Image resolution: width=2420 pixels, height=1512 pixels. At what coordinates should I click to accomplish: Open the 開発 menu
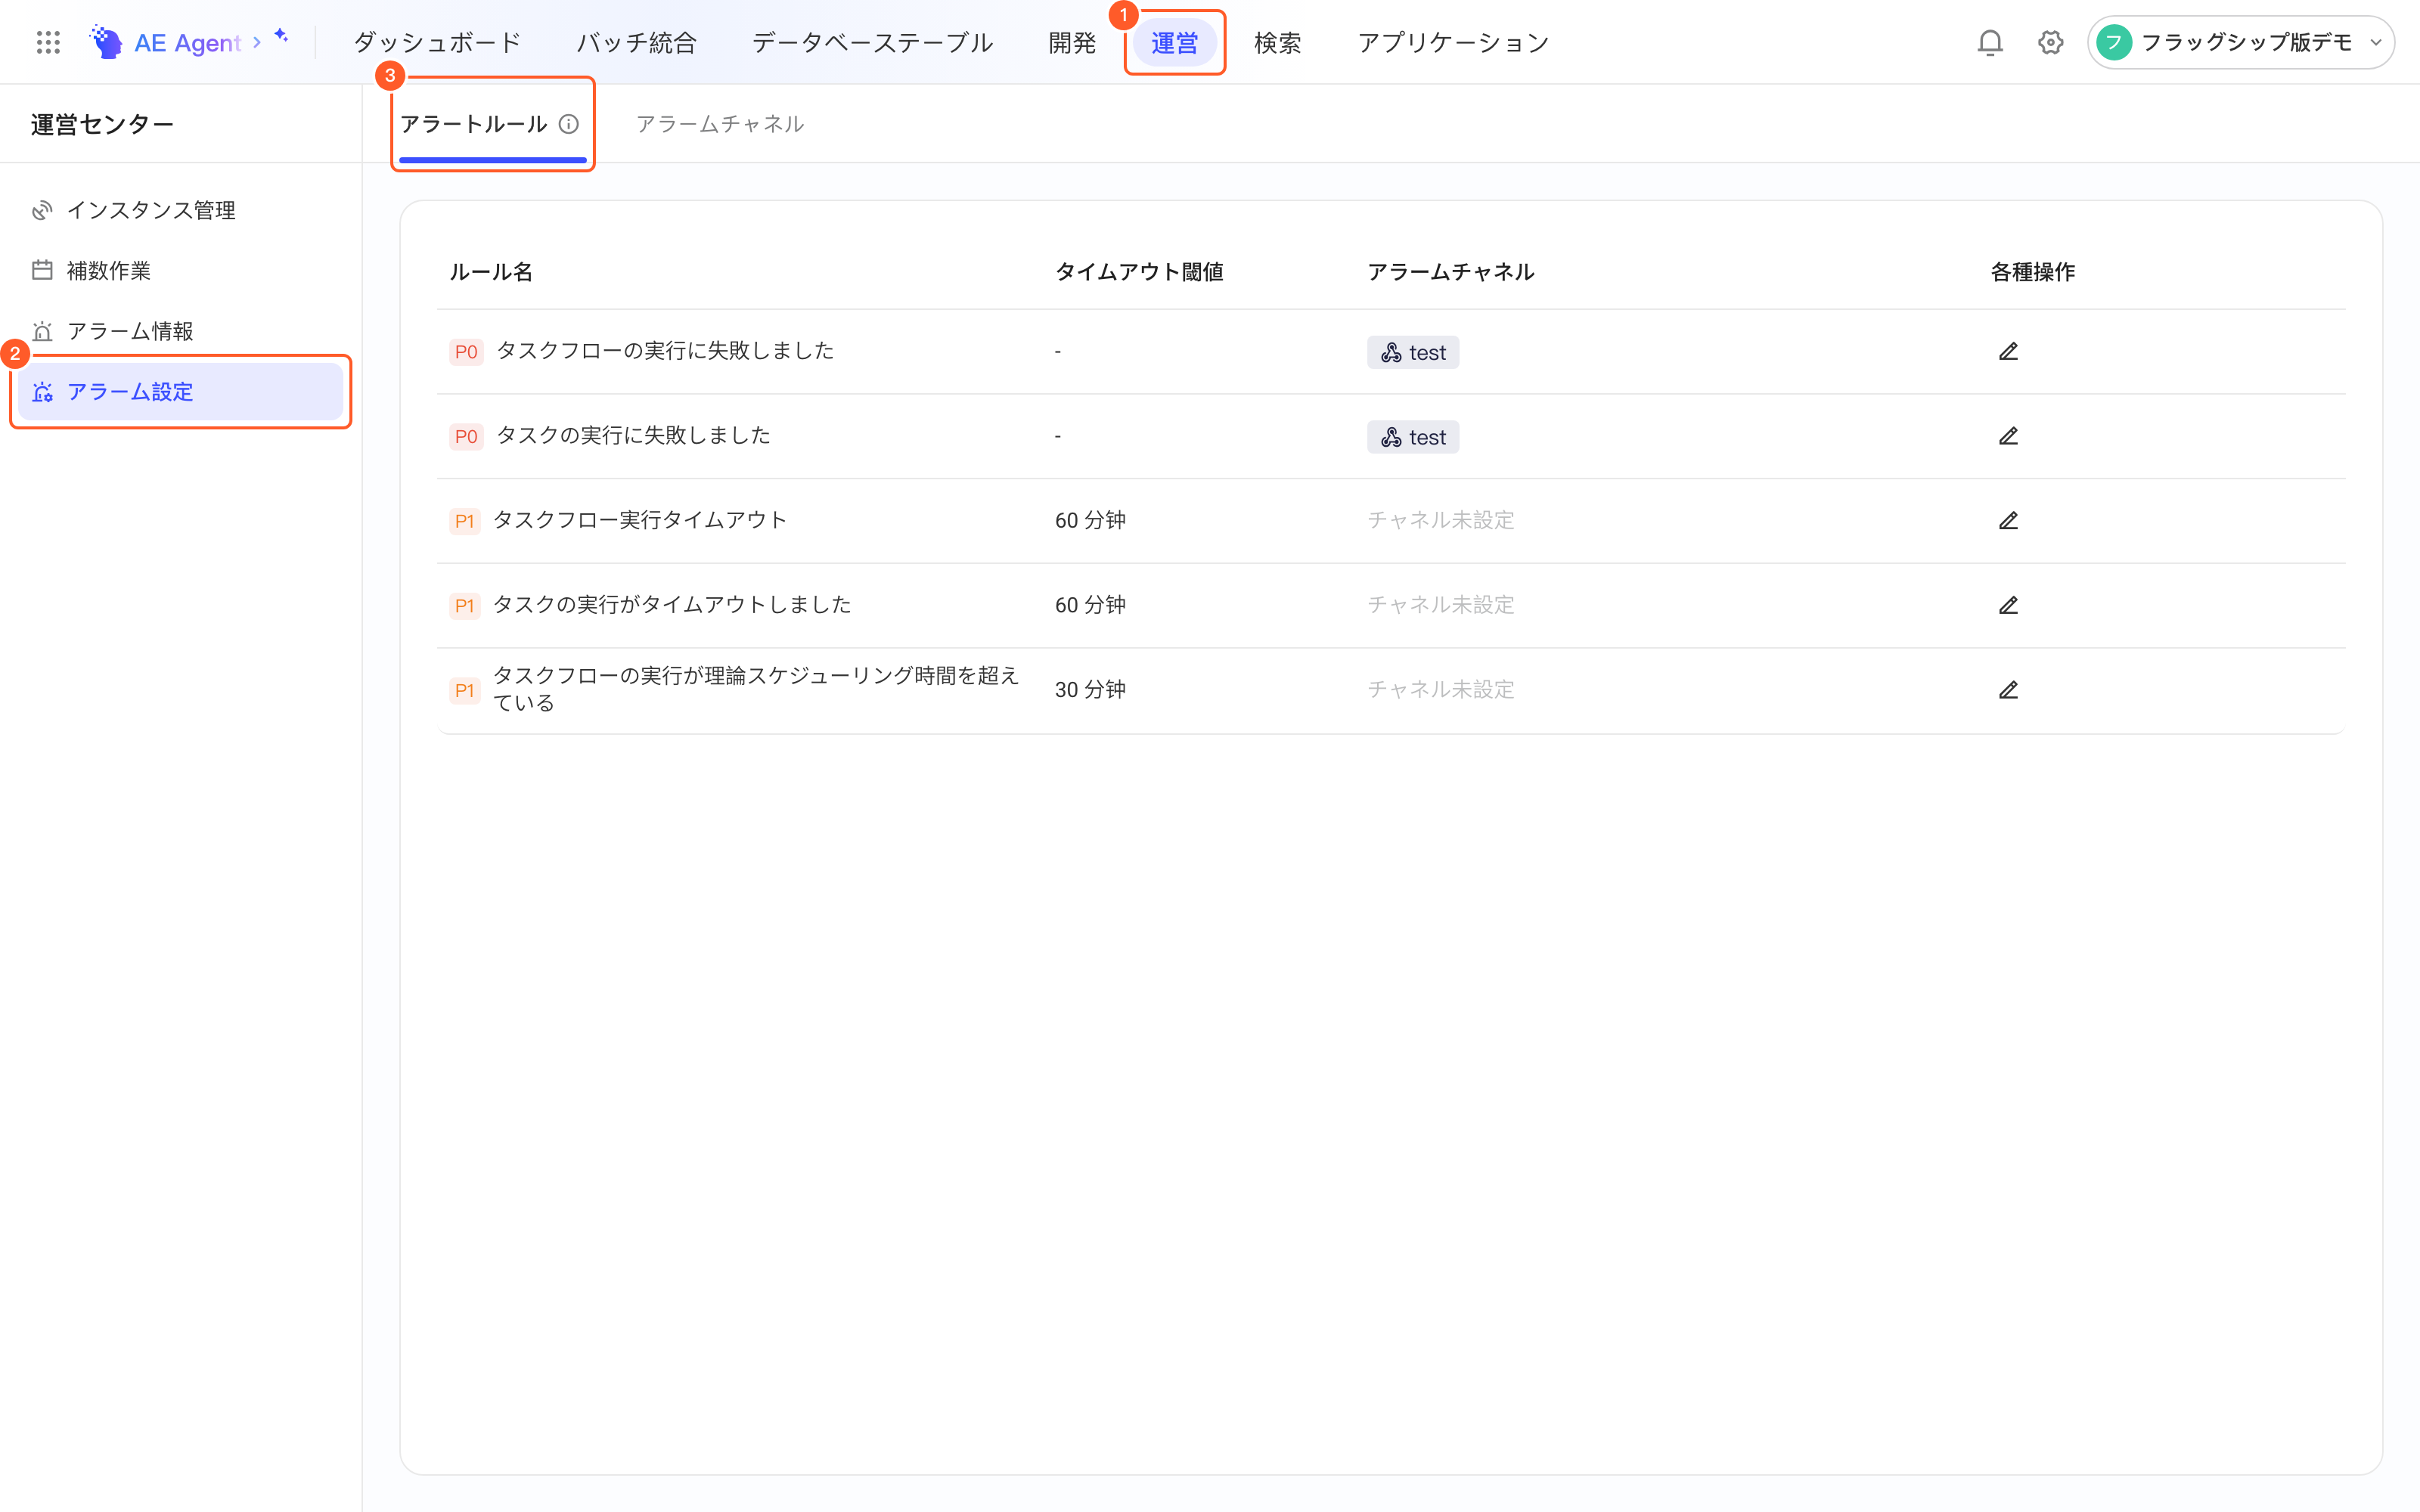[x=1072, y=42]
